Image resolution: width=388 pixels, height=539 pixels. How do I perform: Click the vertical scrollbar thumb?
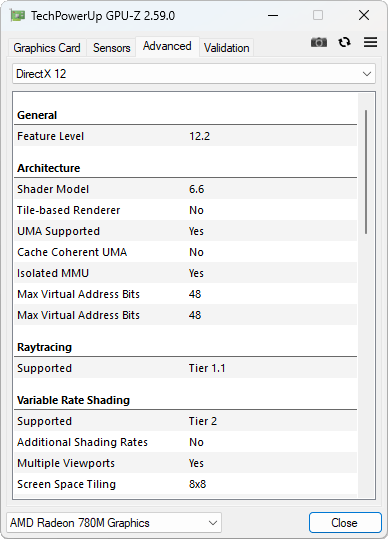[x=366, y=172]
